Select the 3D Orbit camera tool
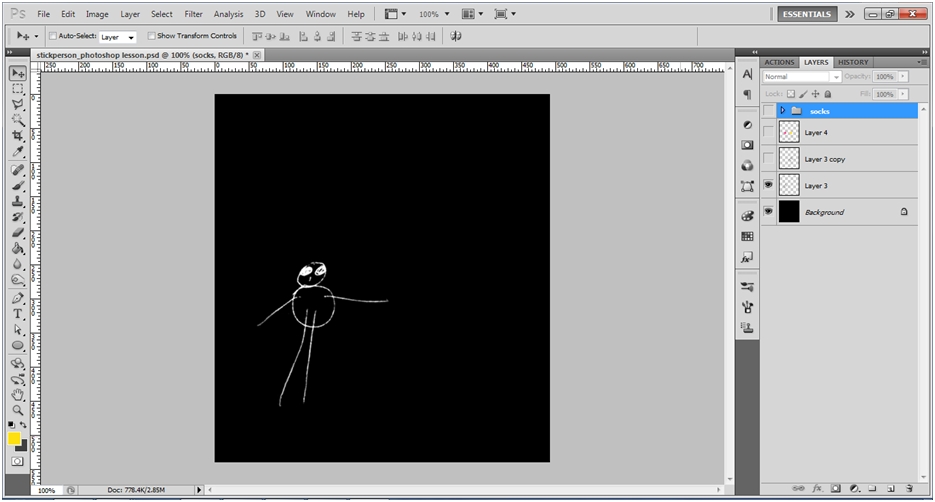The image size is (935, 502). pos(18,379)
